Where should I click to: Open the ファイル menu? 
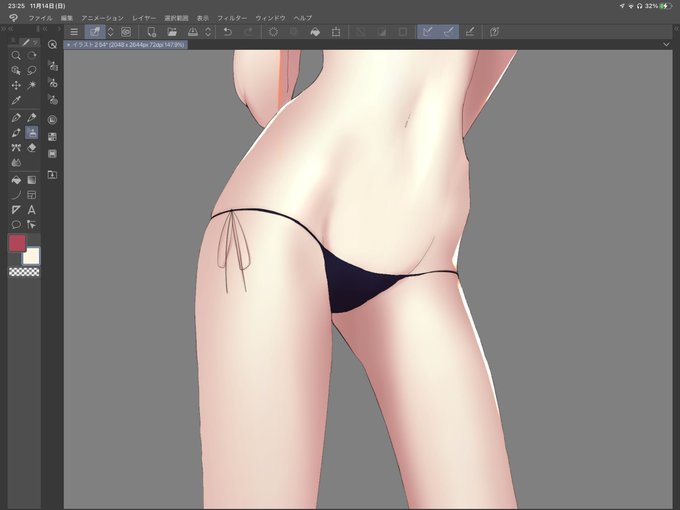tap(40, 18)
